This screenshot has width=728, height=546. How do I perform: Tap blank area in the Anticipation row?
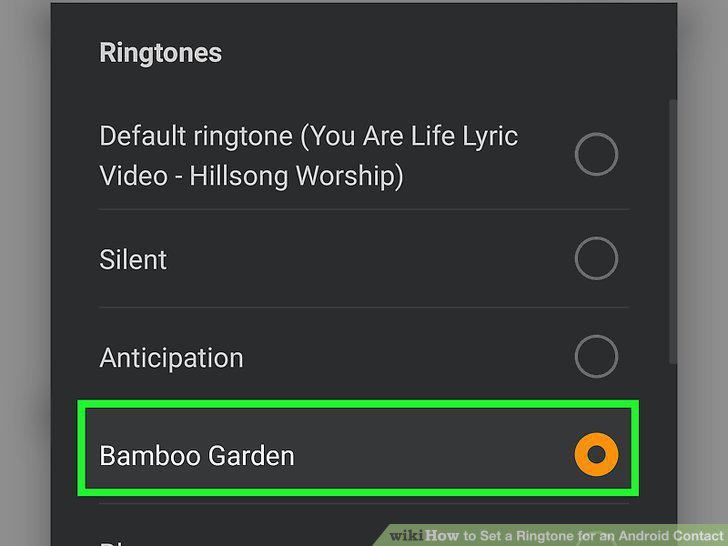tap(409, 357)
